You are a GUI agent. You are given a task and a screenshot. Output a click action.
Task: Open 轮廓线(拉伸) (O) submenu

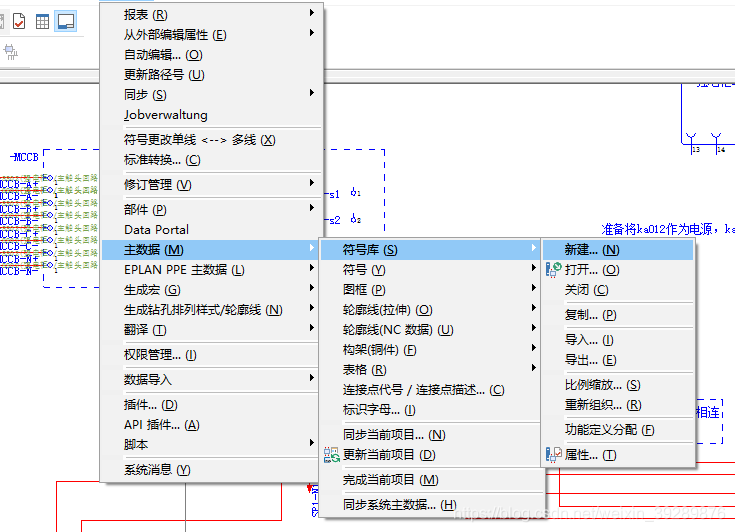point(430,310)
